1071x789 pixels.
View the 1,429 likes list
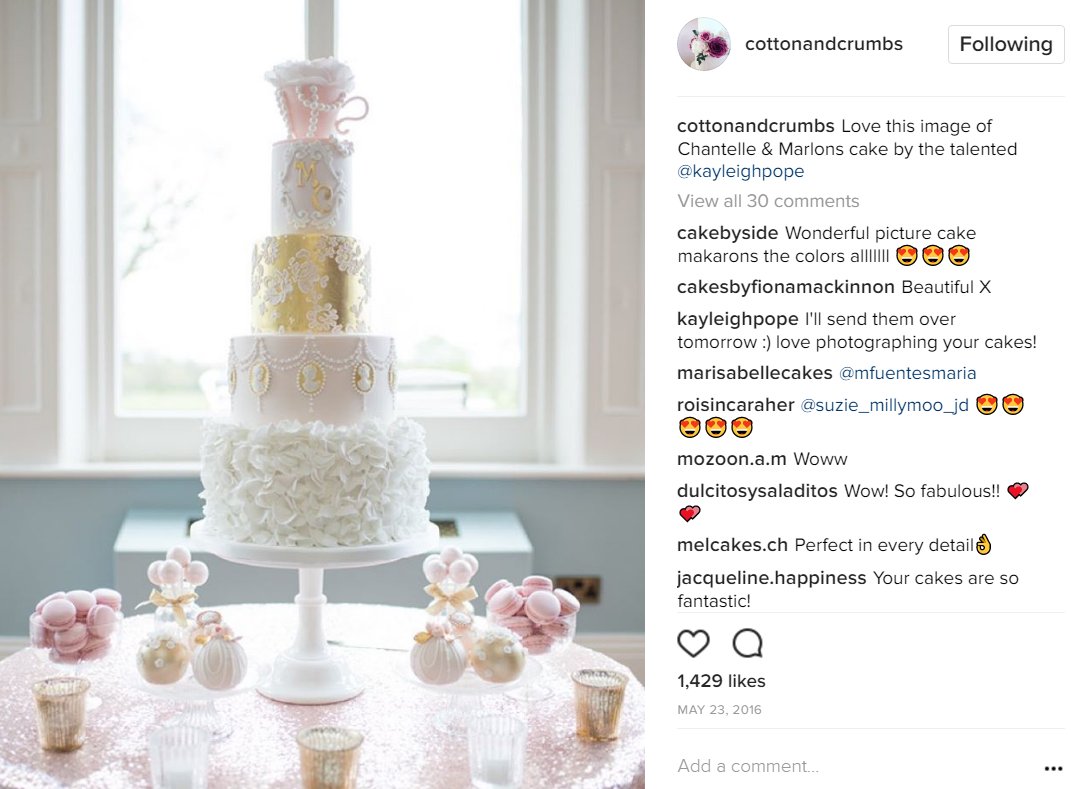pyautogui.click(x=721, y=681)
